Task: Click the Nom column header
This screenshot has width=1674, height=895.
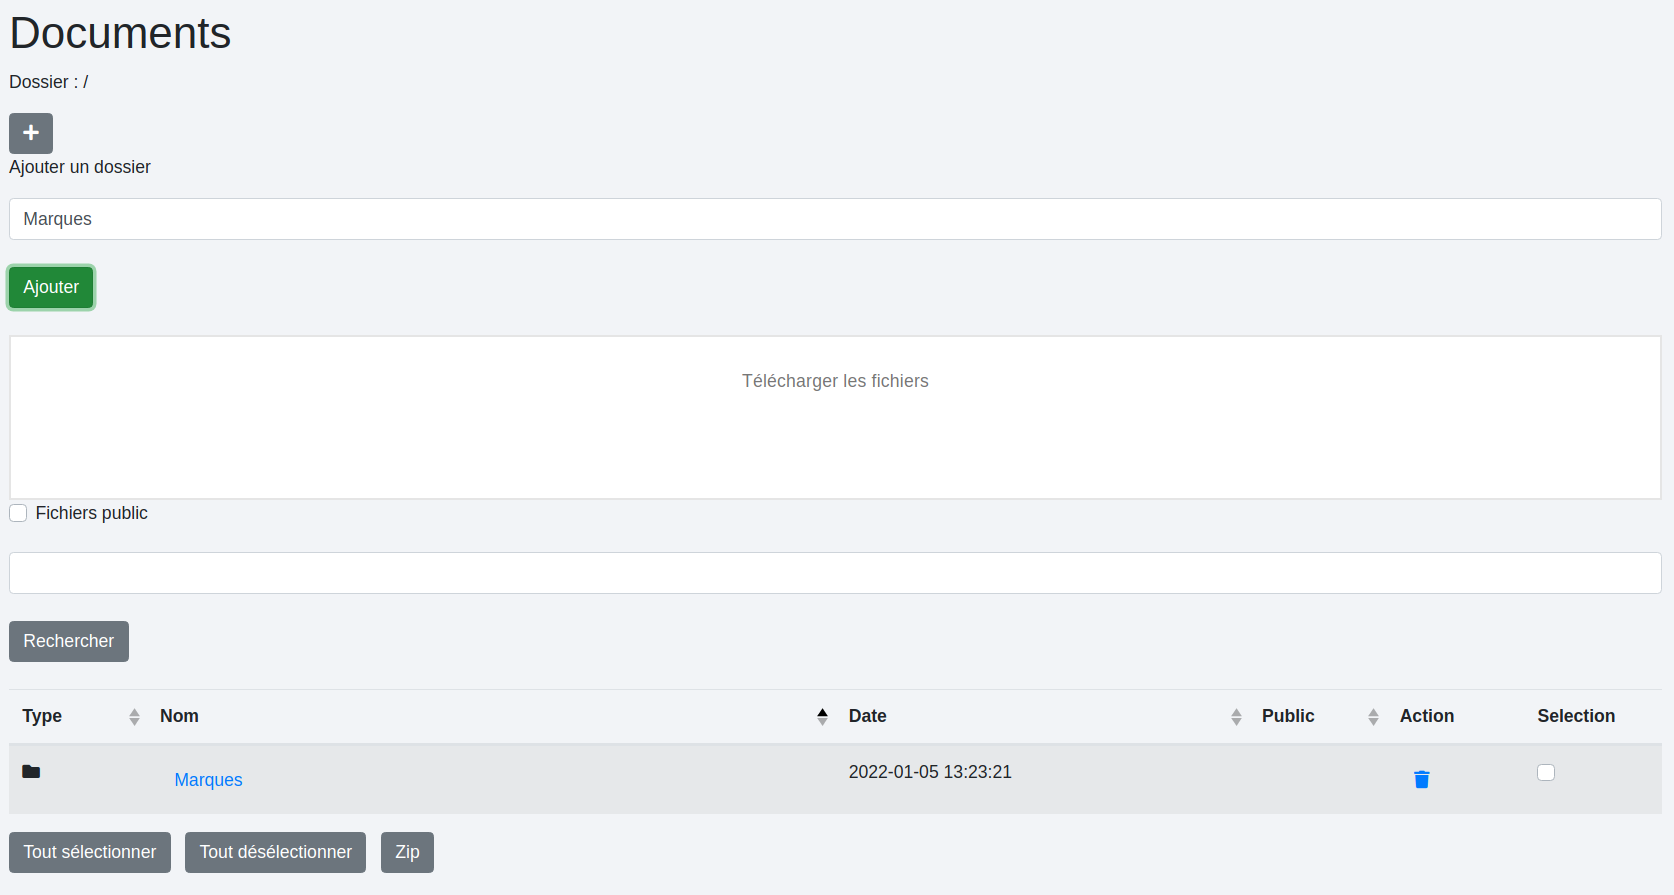Action: pyautogui.click(x=180, y=716)
